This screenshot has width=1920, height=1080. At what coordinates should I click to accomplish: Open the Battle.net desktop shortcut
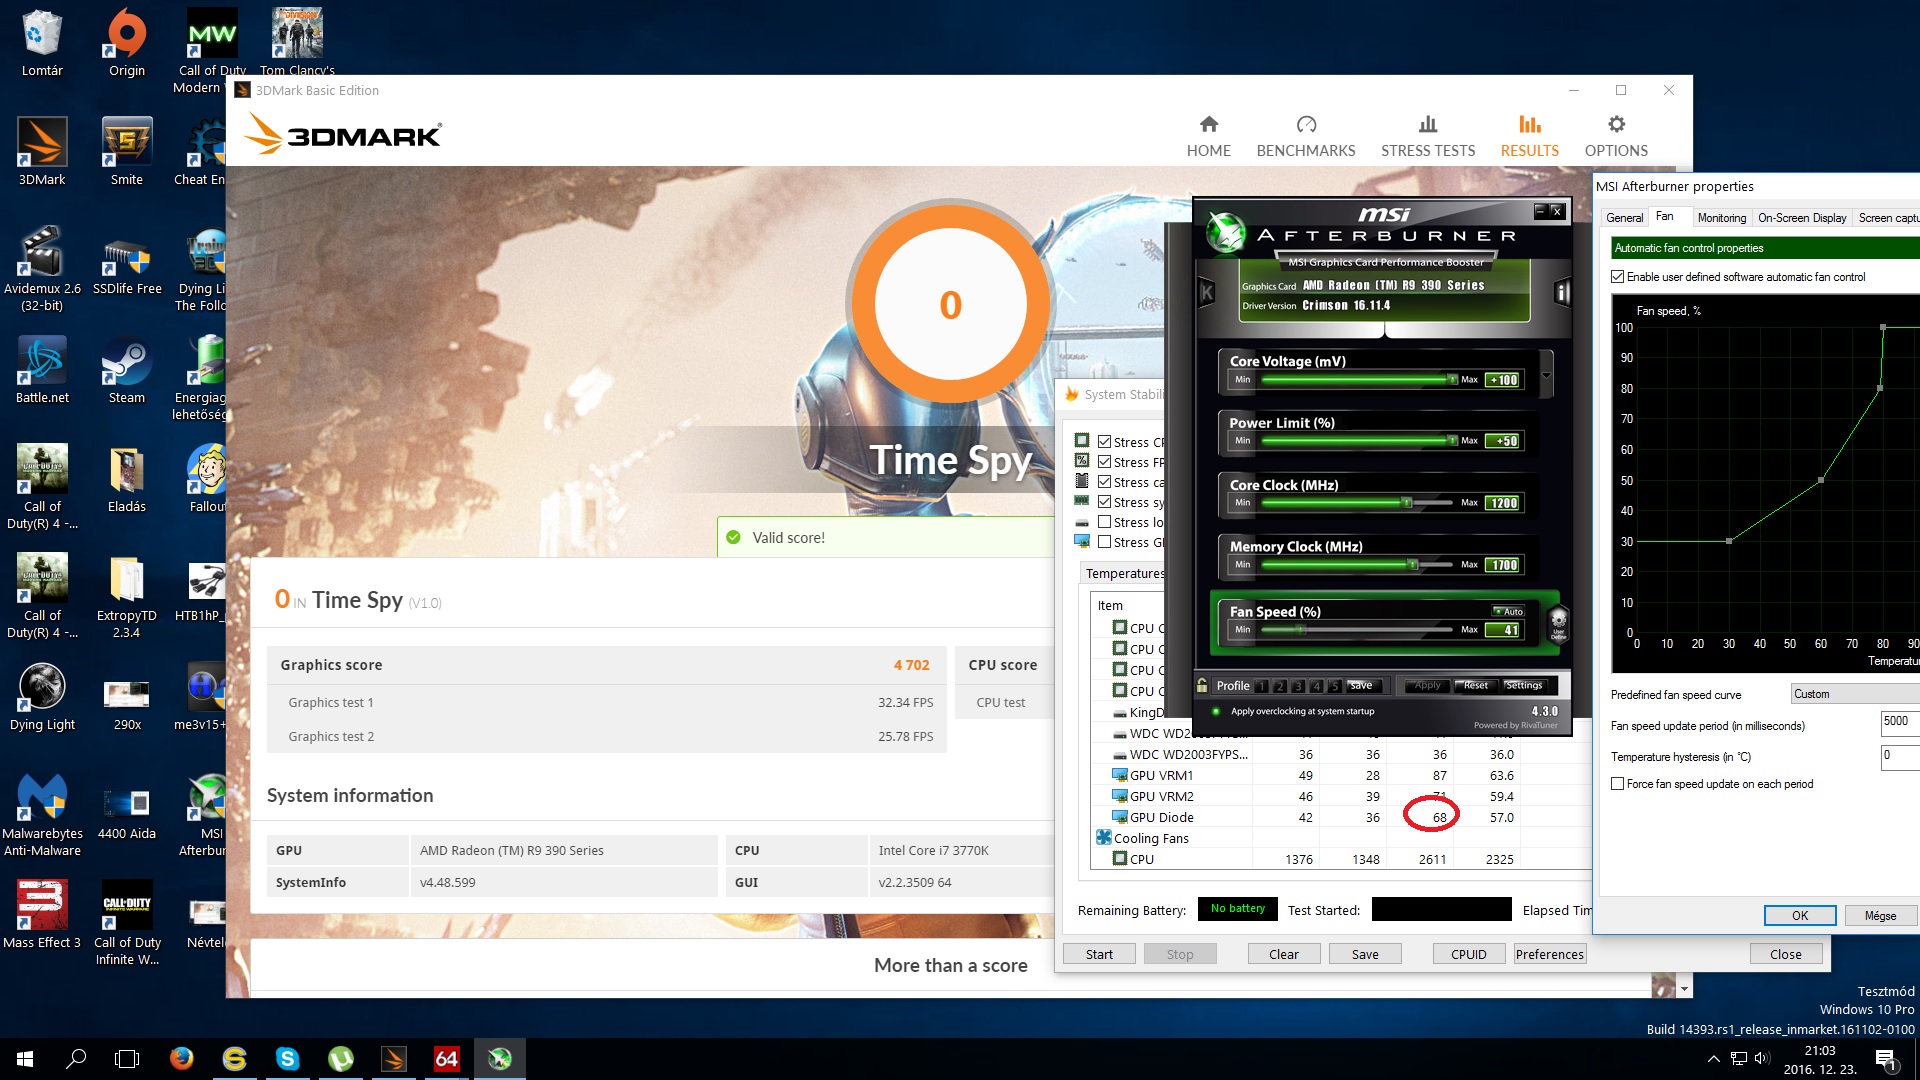pyautogui.click(x=42, y=370)
